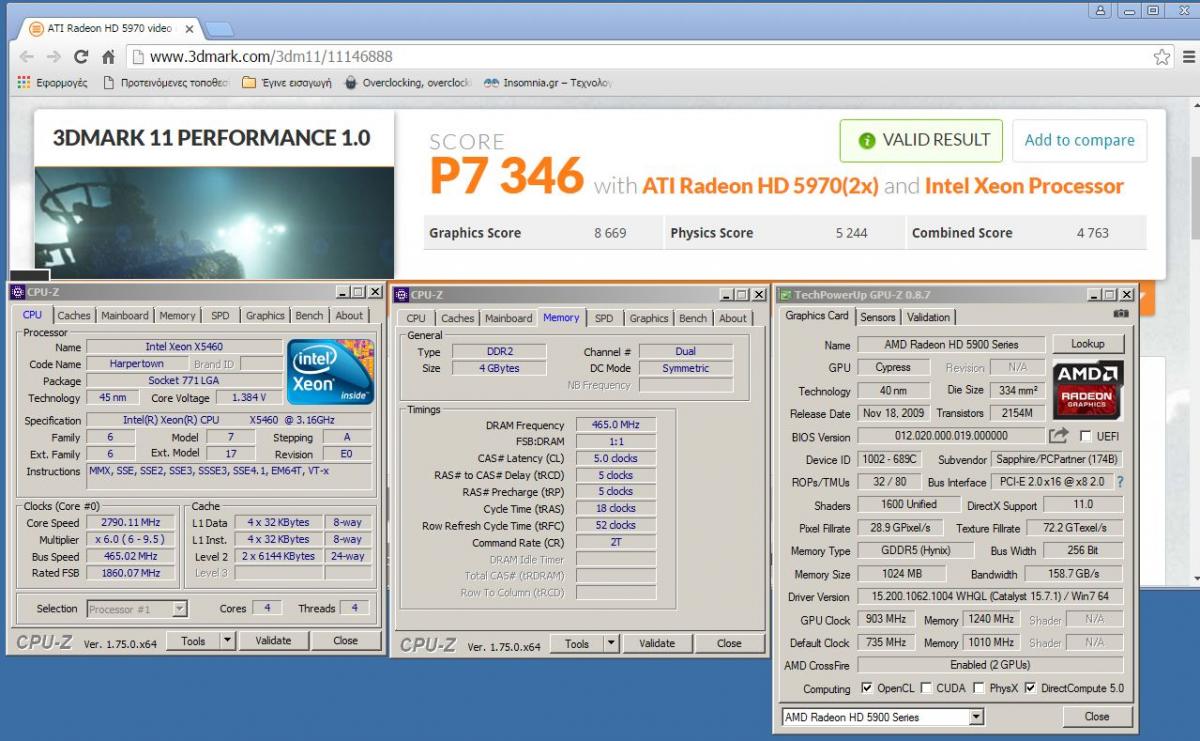Click the AMD CrossFire Enabled field

tap(990, 665)
